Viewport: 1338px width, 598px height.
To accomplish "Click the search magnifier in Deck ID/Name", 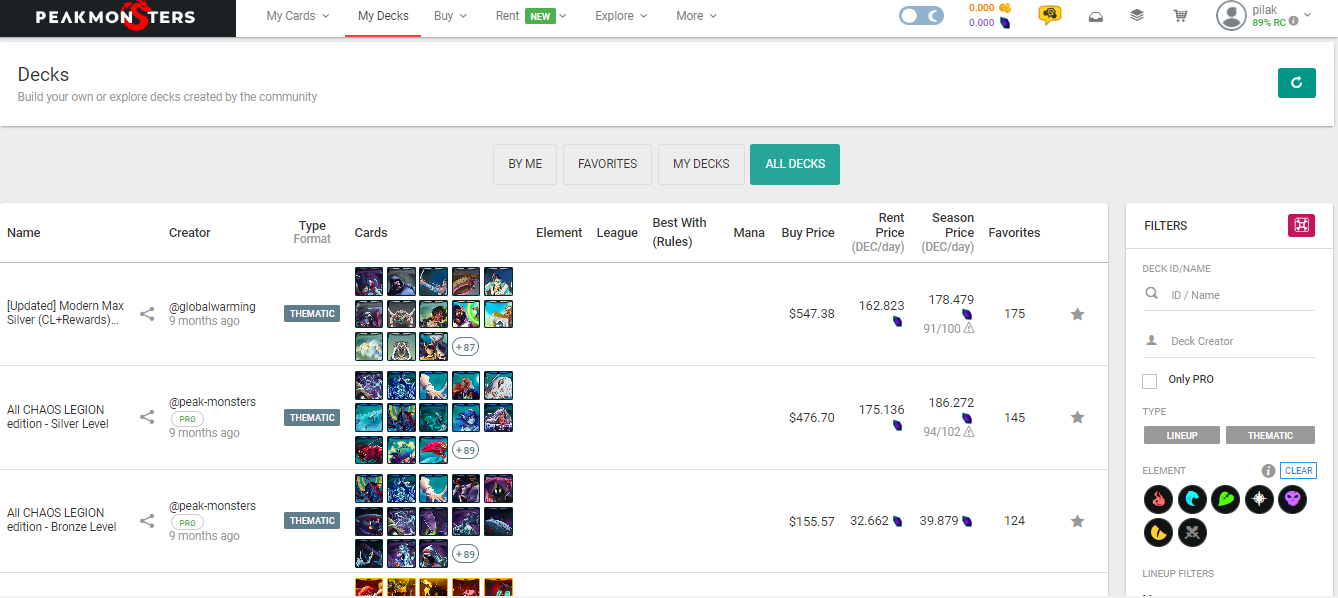I will coord(1152,294).
